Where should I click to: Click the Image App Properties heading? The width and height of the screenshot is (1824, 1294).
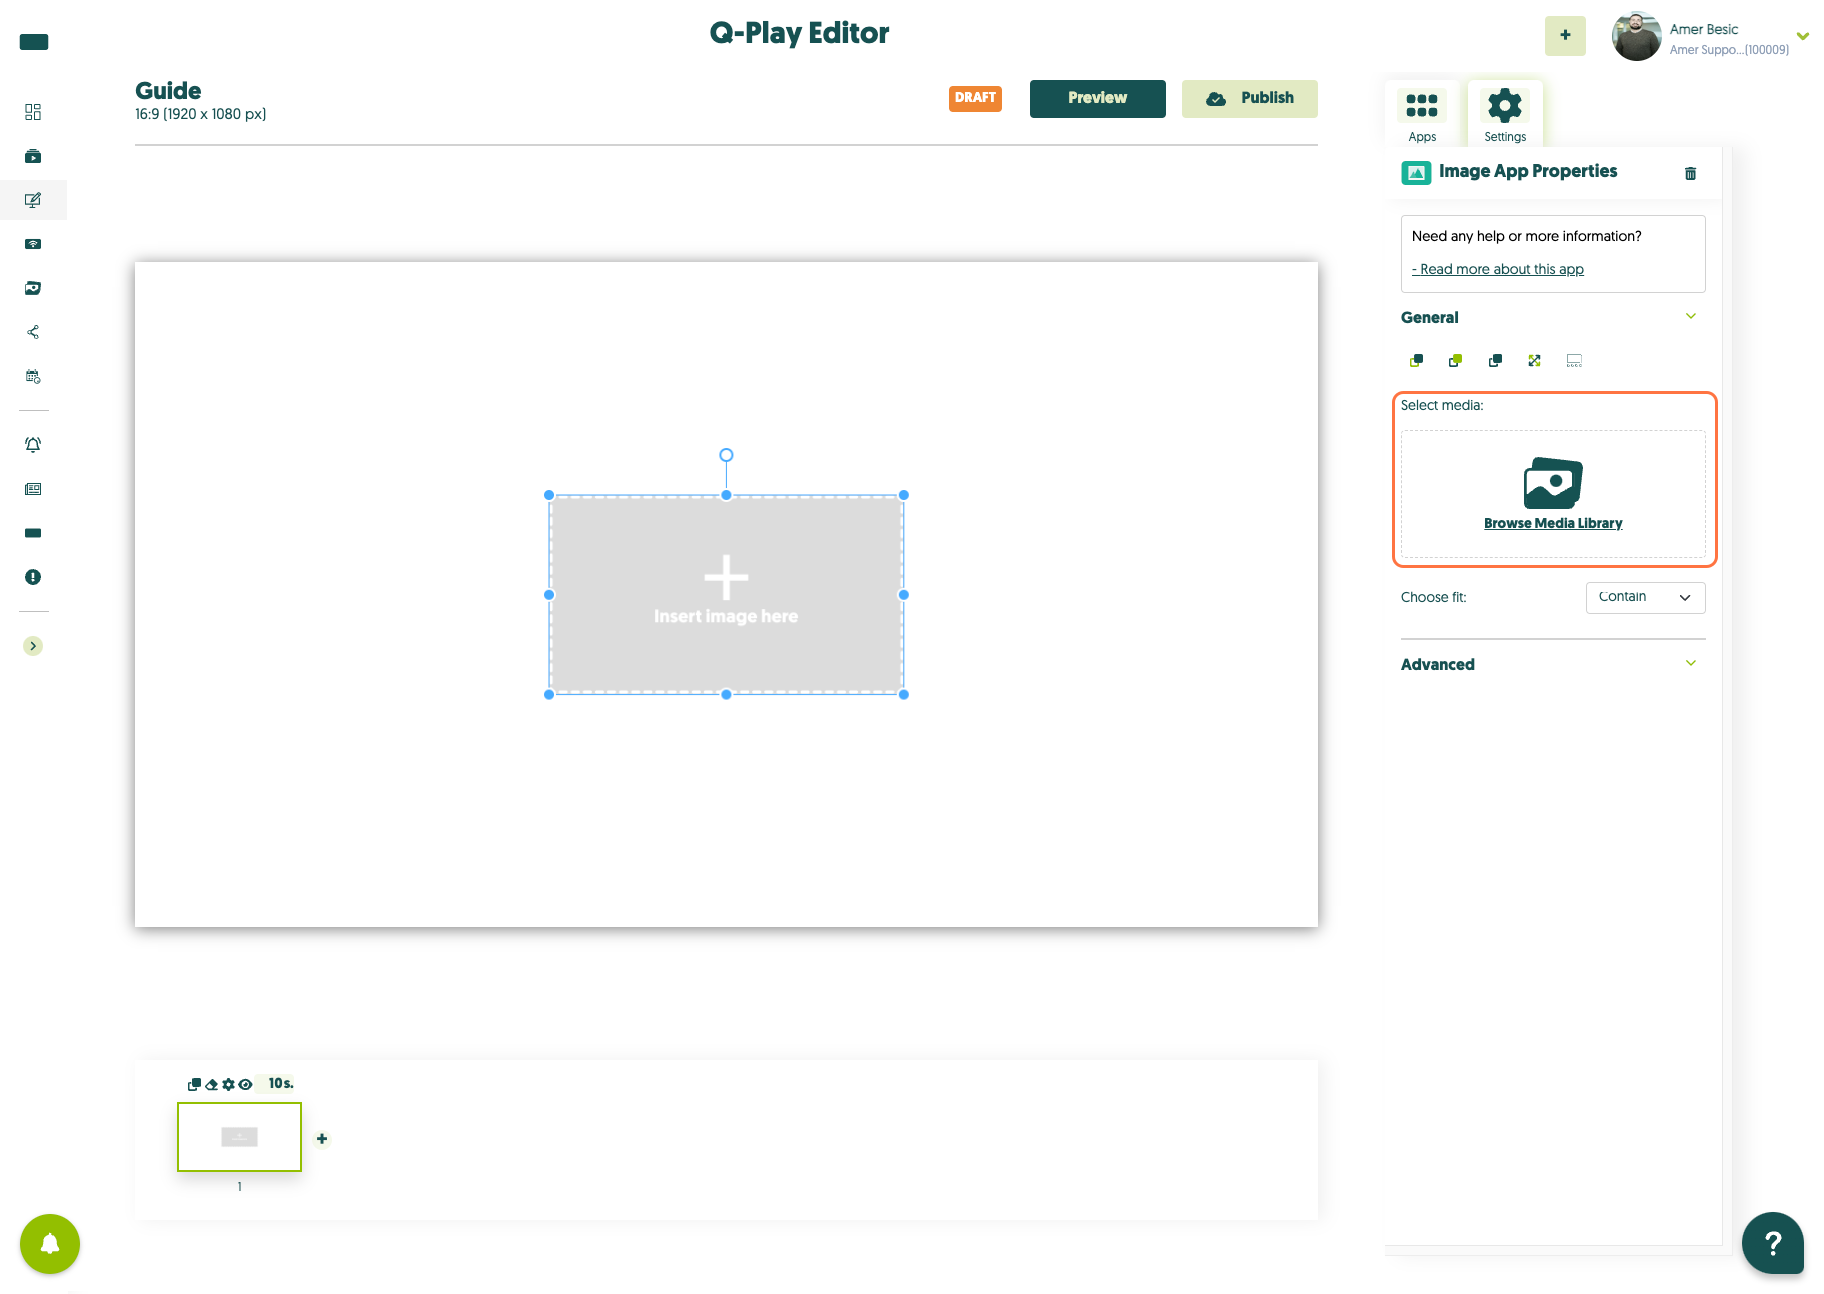(1527, 172)
